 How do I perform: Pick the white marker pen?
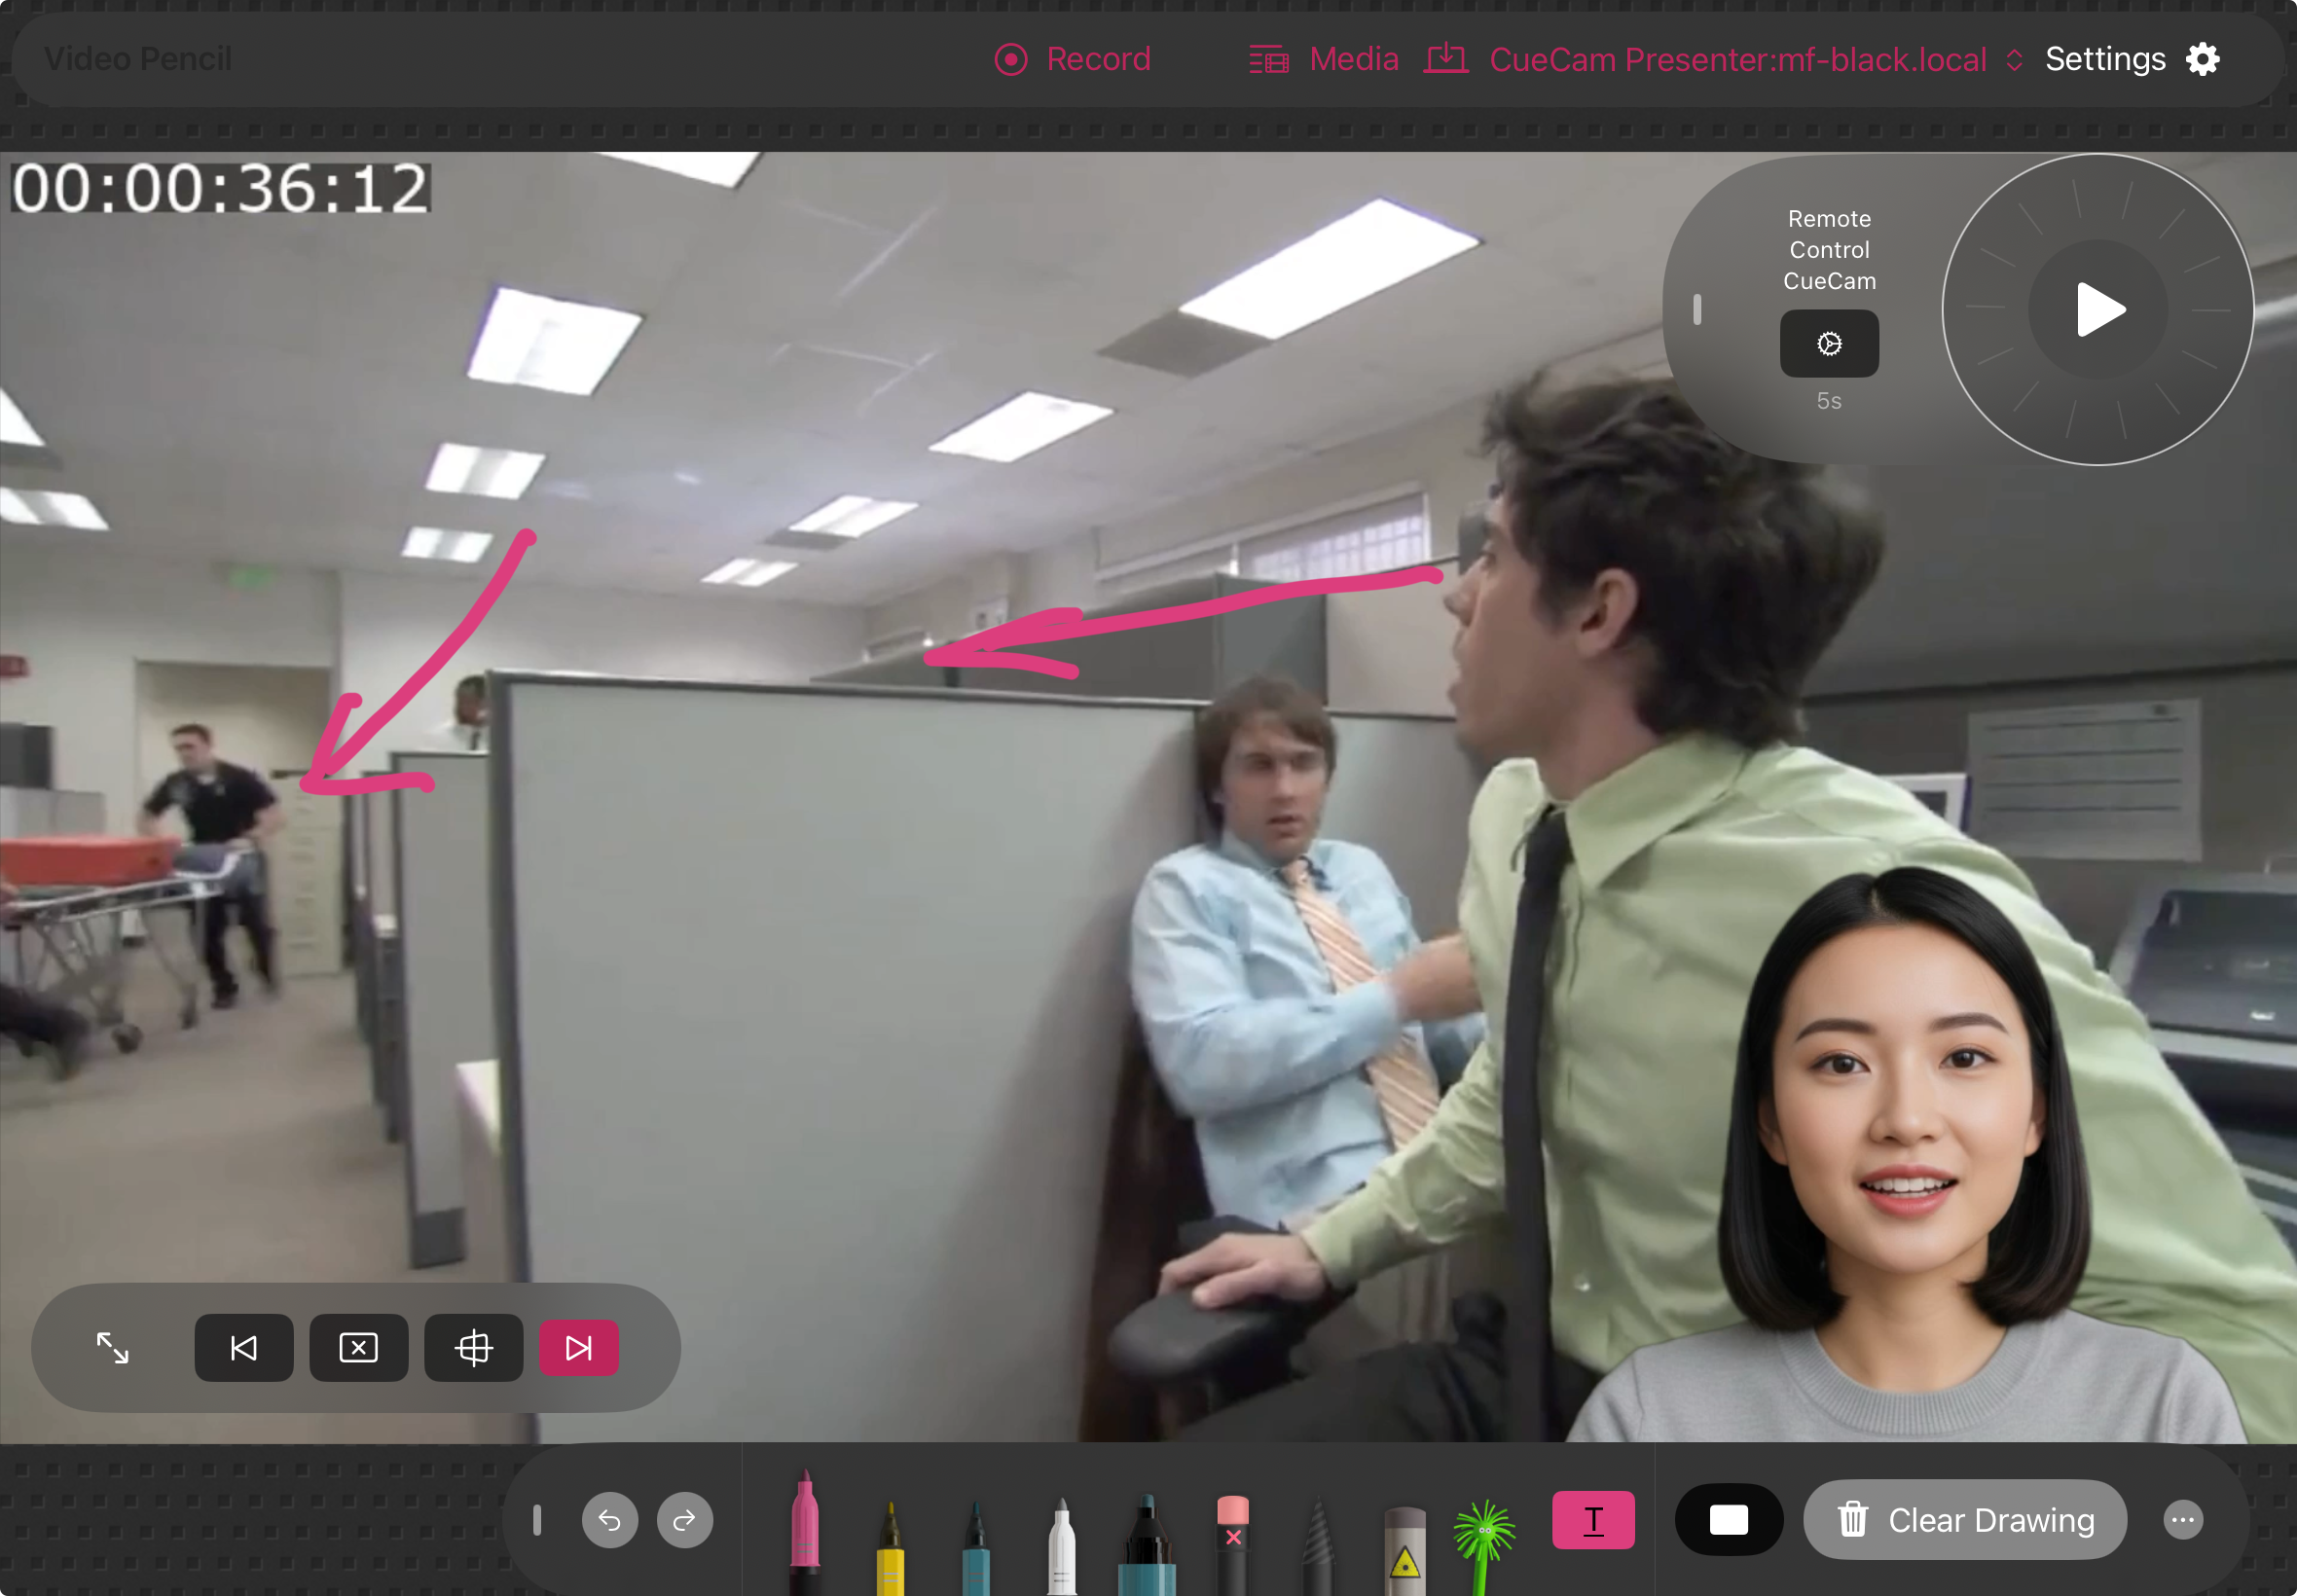click(1061, 1545)
